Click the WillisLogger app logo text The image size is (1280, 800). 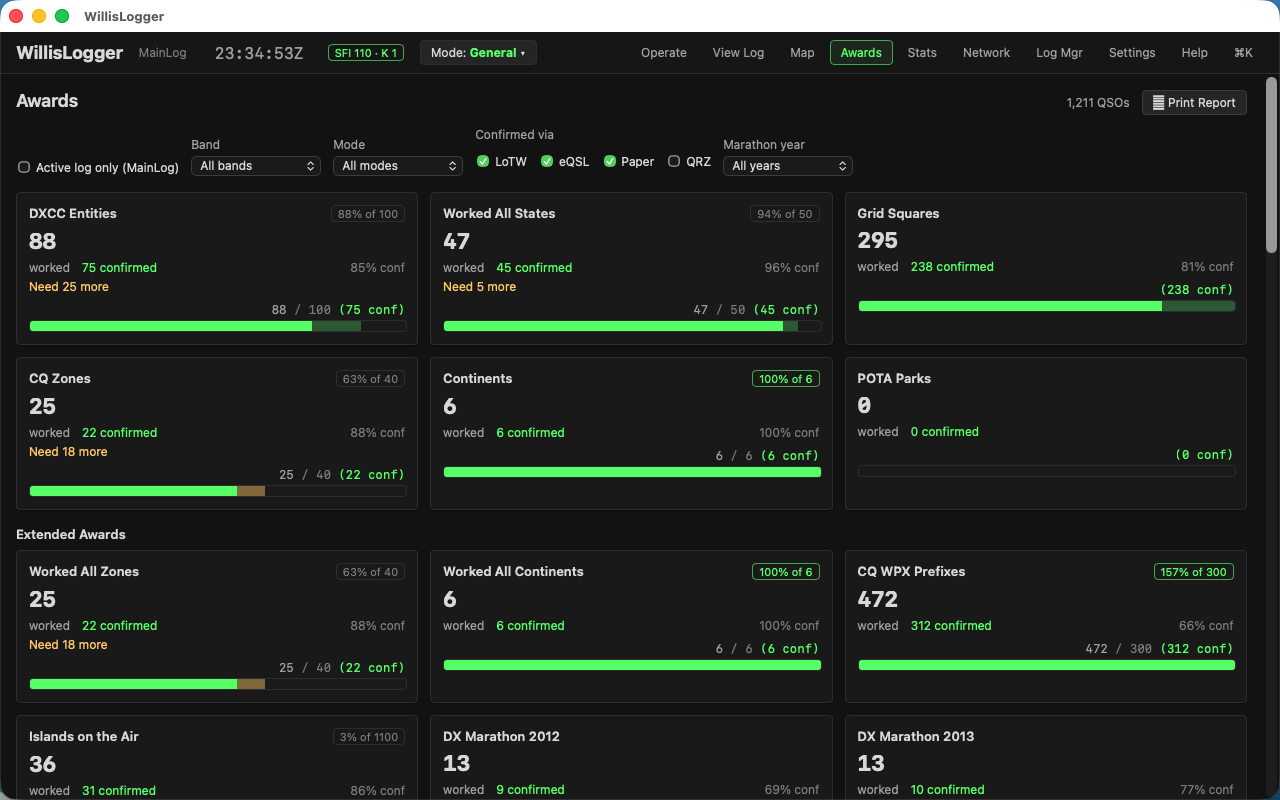tap(70, 53)
